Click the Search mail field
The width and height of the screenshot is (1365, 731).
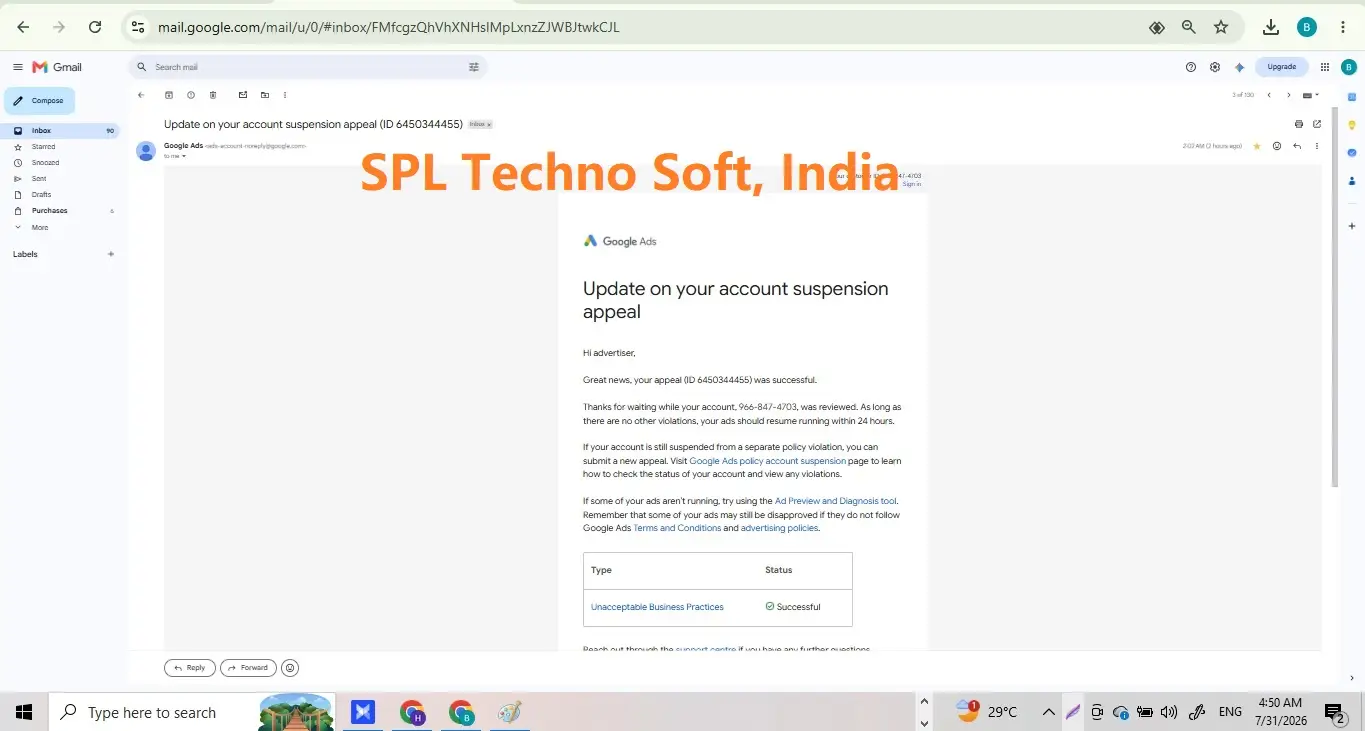tap(308, 67)
